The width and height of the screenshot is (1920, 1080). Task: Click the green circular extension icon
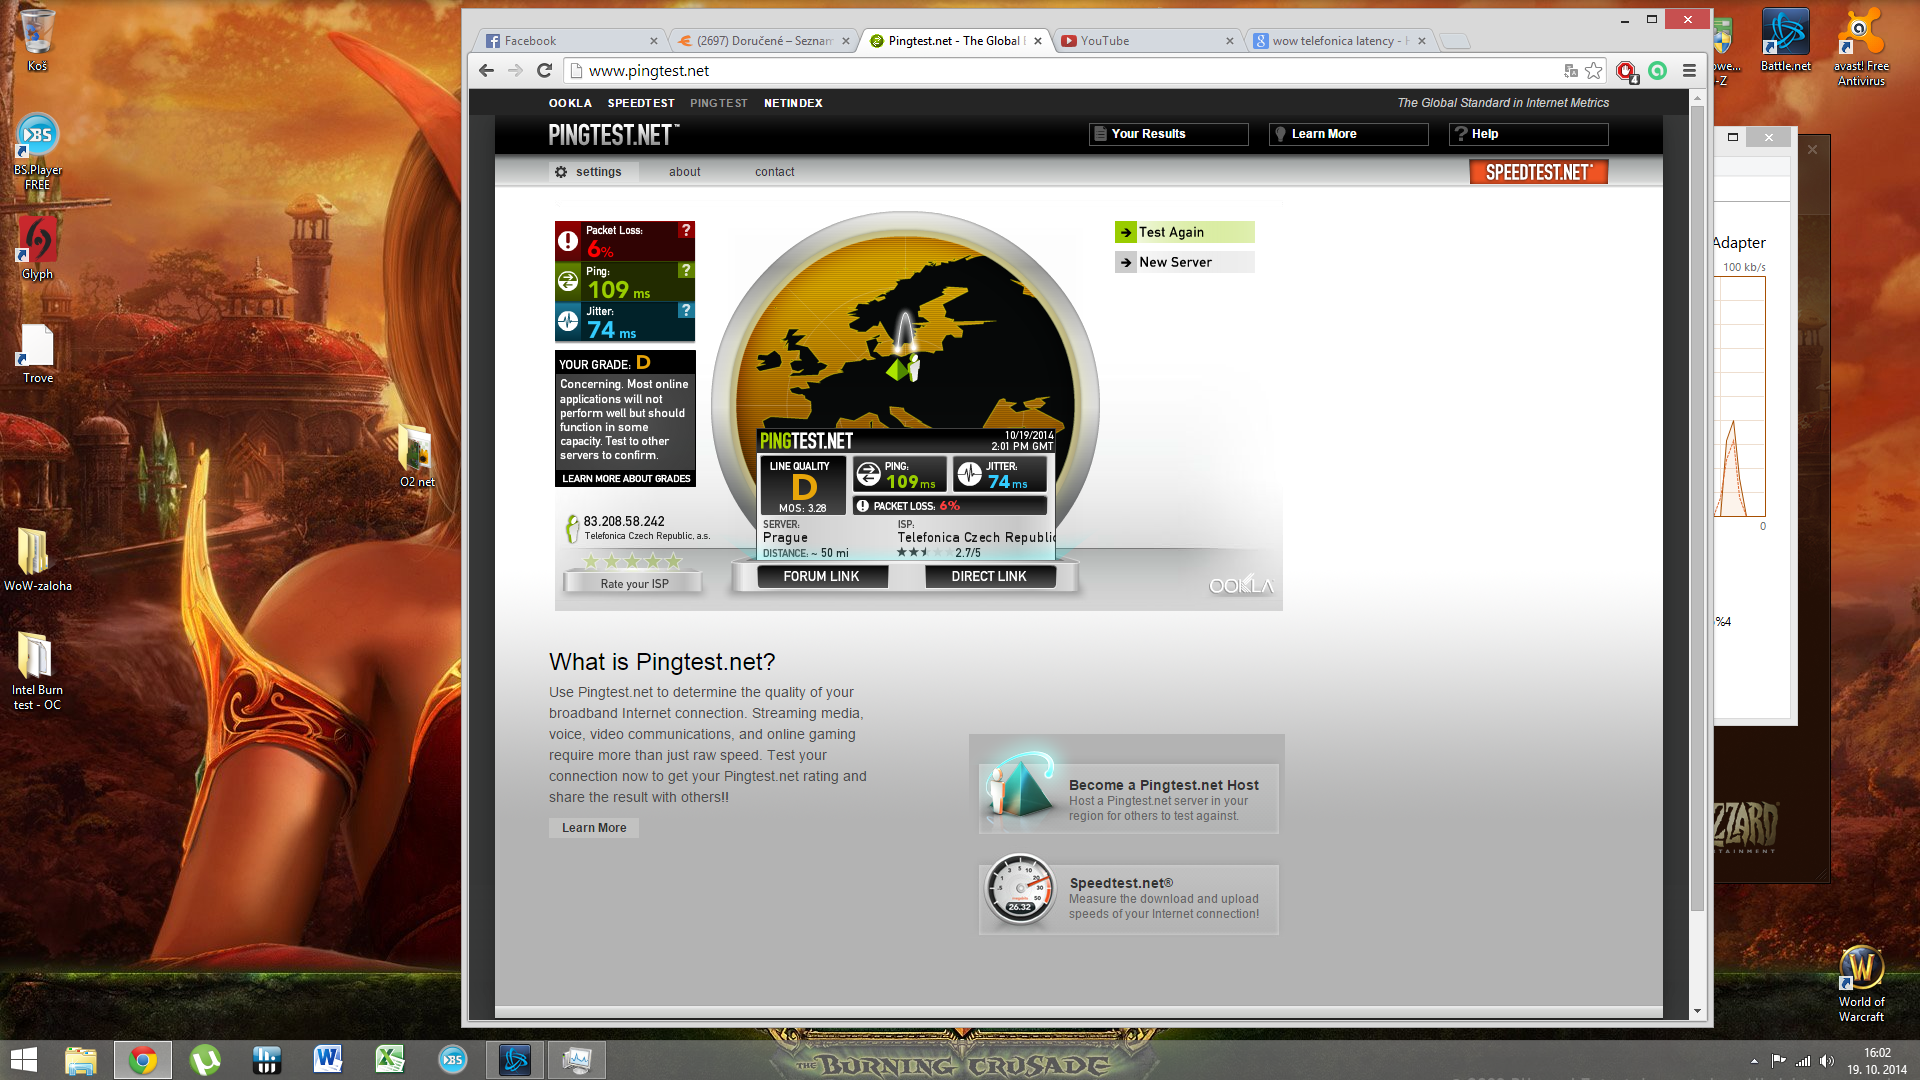click(1658, 70)
